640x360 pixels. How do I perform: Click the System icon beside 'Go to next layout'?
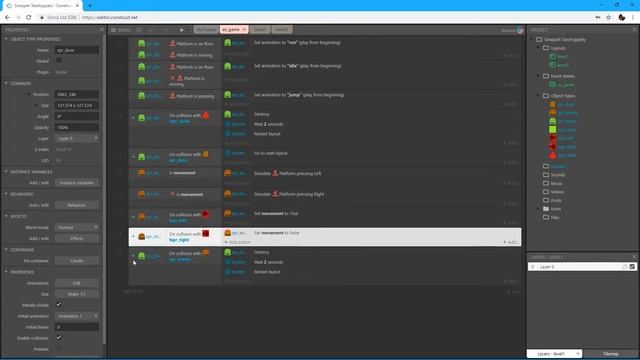pyautogui.click(x=228, y=153)
